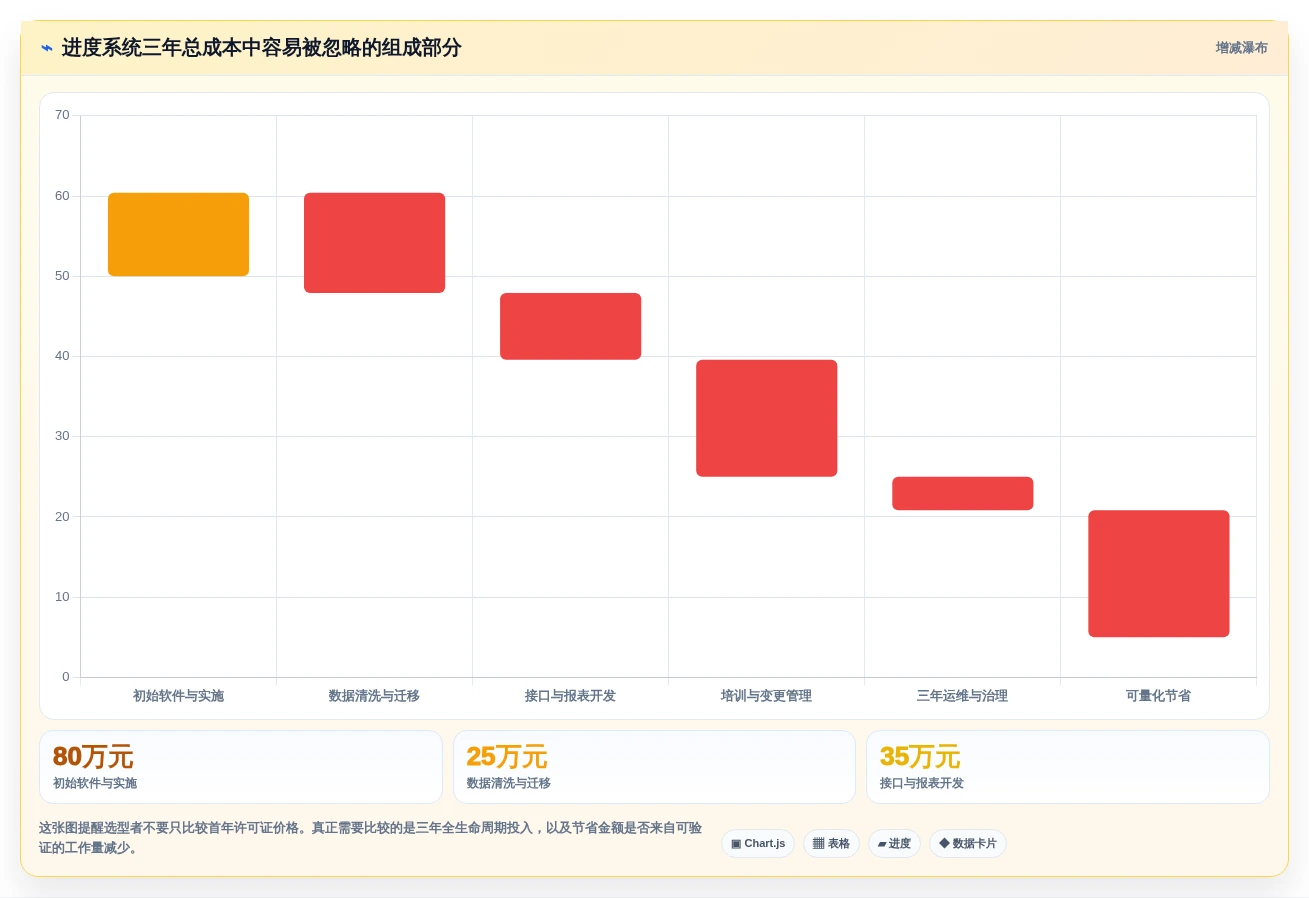1309x898 pixels.
Task: Click the footnote paragraph starting 这张图提醒选型者
Action: [x=371, y=838]
